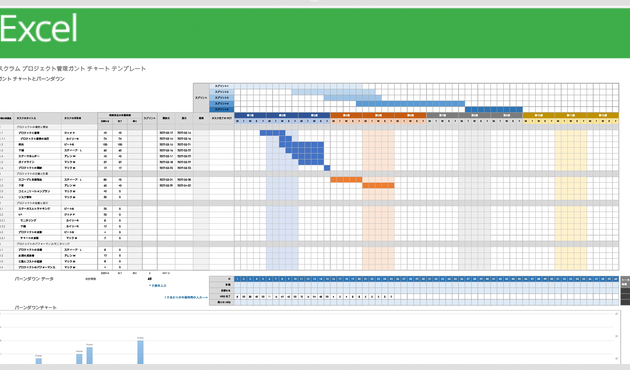
Task: Select the バーンダウンチャート chart heading
Action: (x=36, y=307)
